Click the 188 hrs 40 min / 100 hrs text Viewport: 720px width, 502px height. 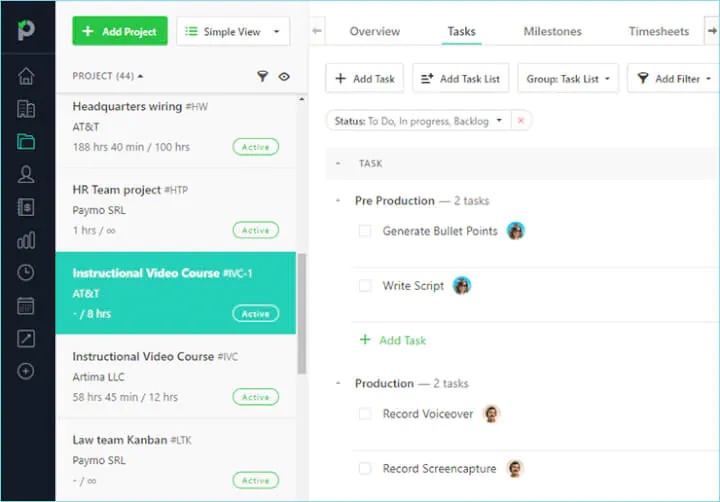pyautogui.click(x=131, y=147)
